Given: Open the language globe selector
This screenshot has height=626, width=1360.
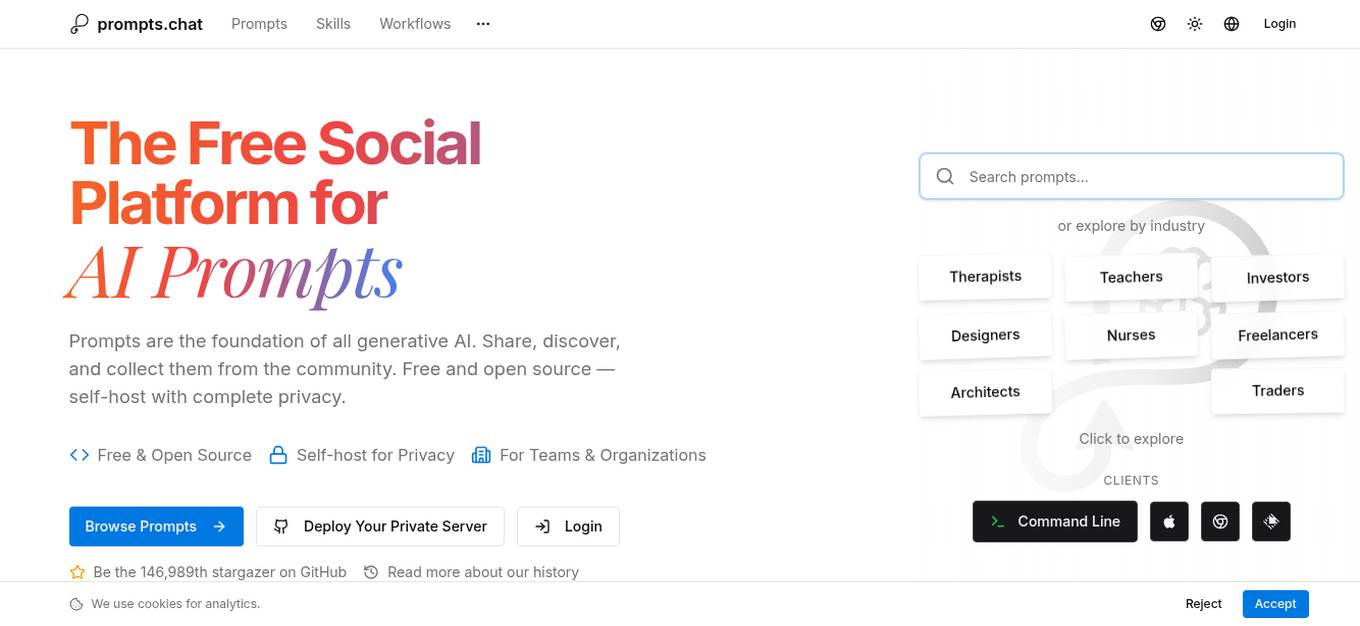Looking at the screenshot, I should (x=1232, y=24).
